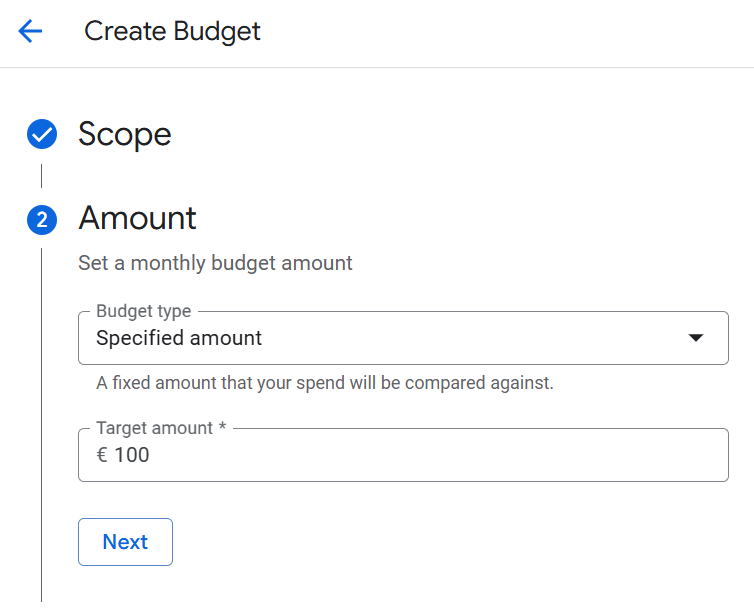This screenshot has width=754, height=608.
Task: Click the Scope completed checkmark icon
Action: pos(42,134)
